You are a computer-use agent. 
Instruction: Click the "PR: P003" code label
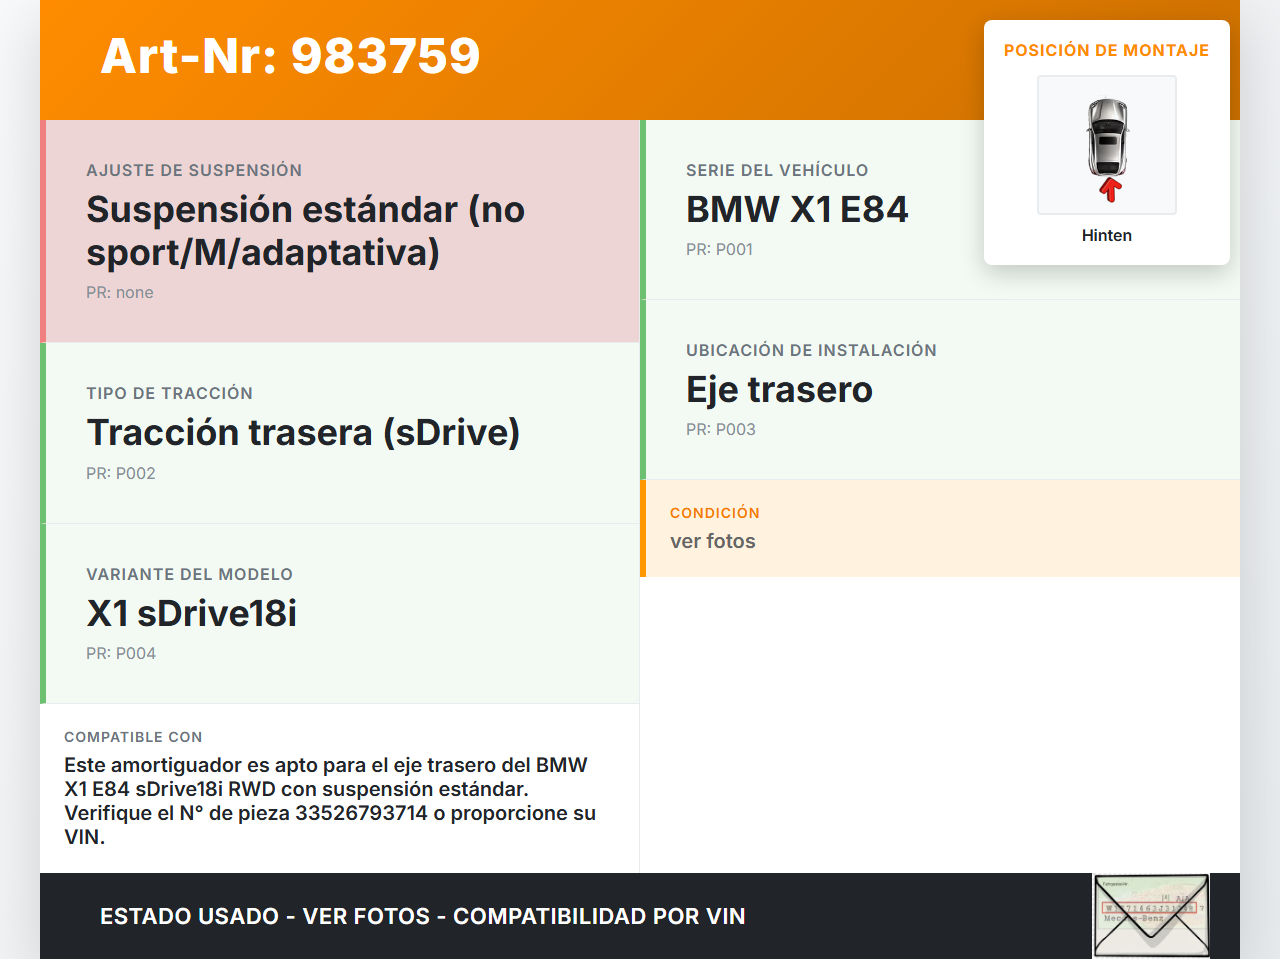click(720, 429)
